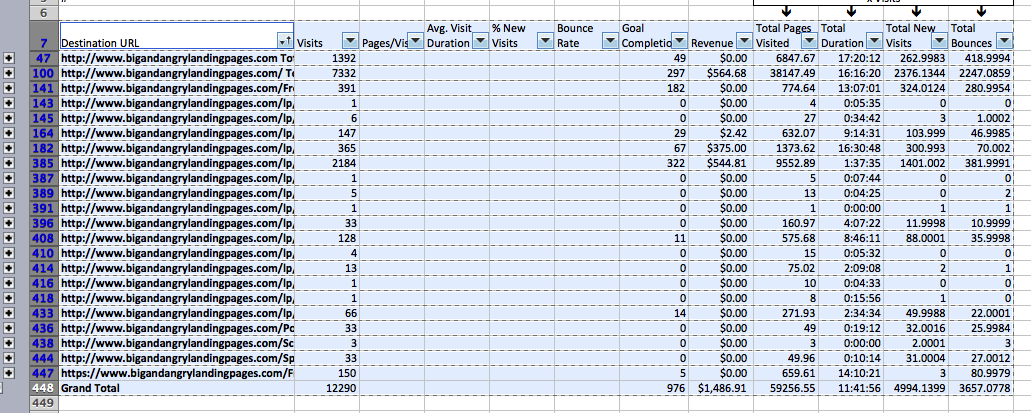Select Total Pages Visited cell 9552.89
Image resolution: width=1031 pixels, height=413 pixels.
[x=786, y=164]
